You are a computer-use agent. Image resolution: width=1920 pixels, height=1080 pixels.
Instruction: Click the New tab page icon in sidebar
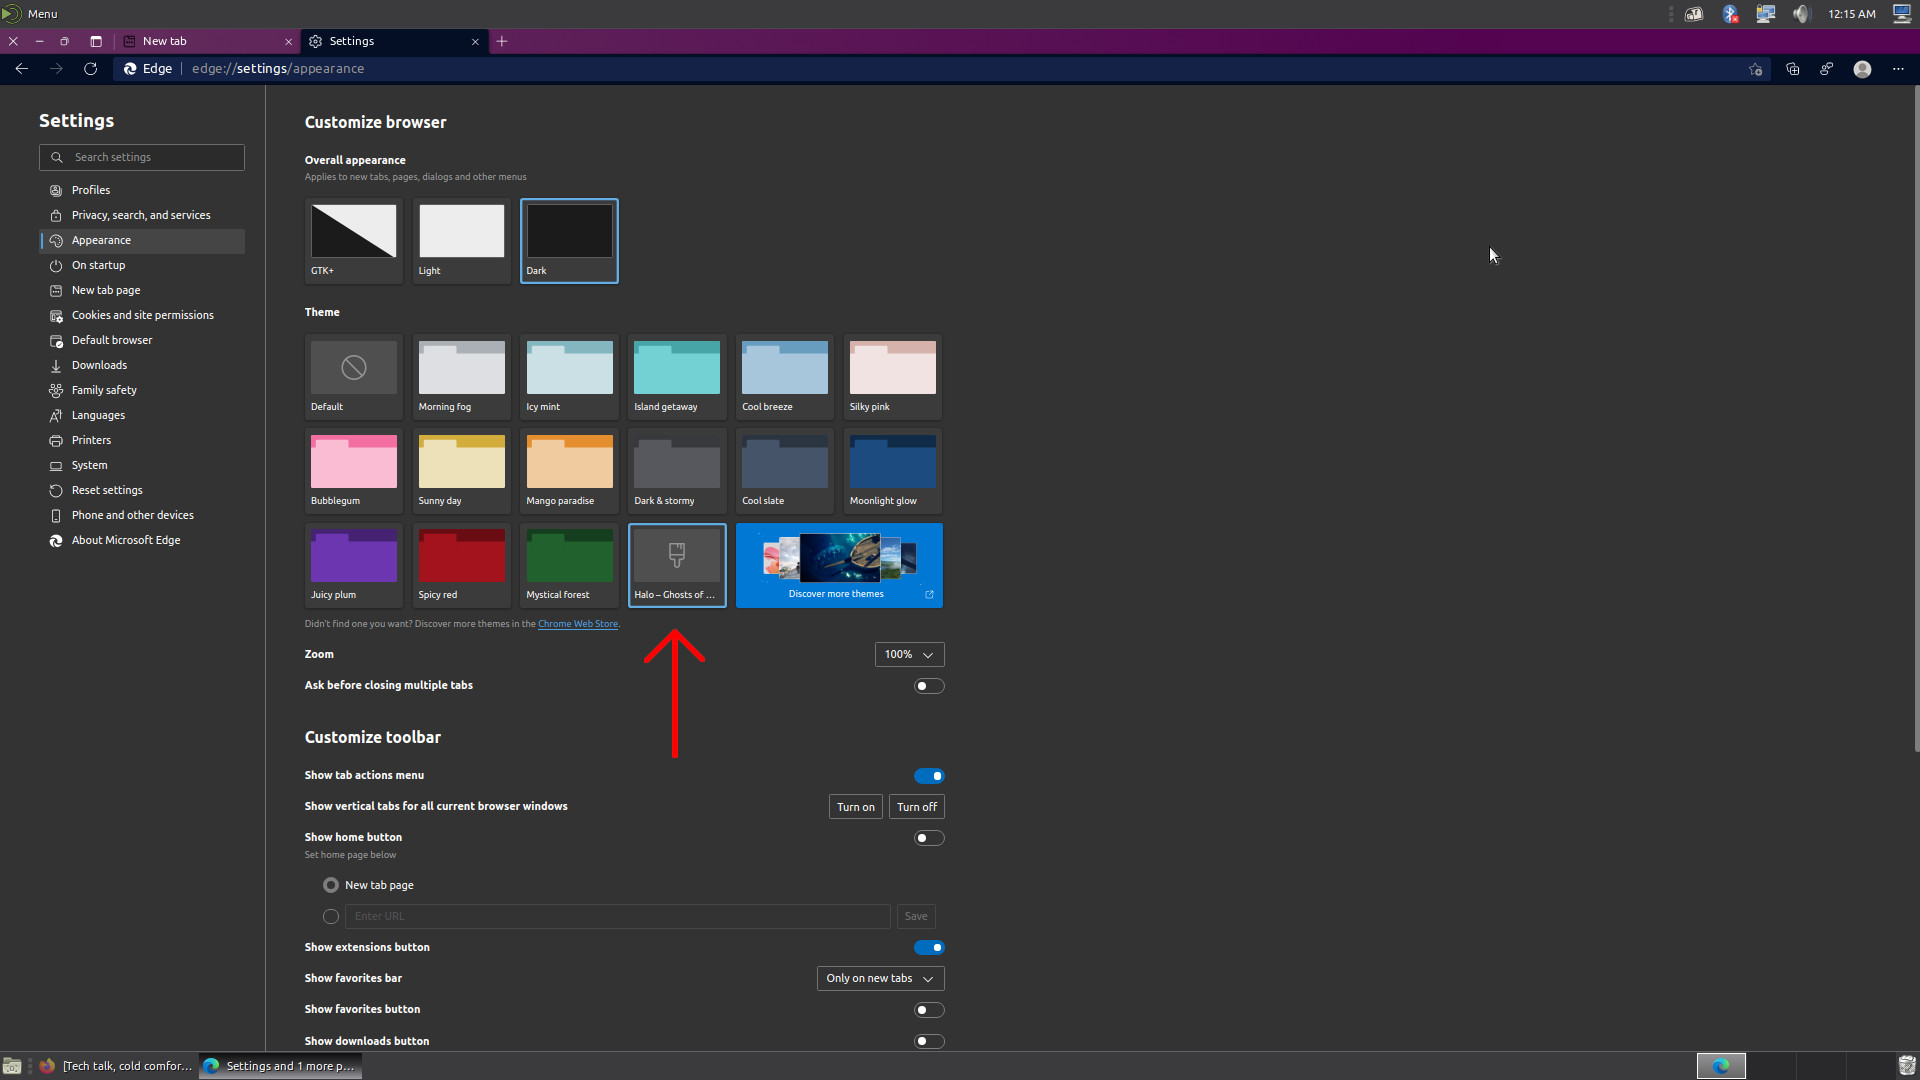click(56, 290)
